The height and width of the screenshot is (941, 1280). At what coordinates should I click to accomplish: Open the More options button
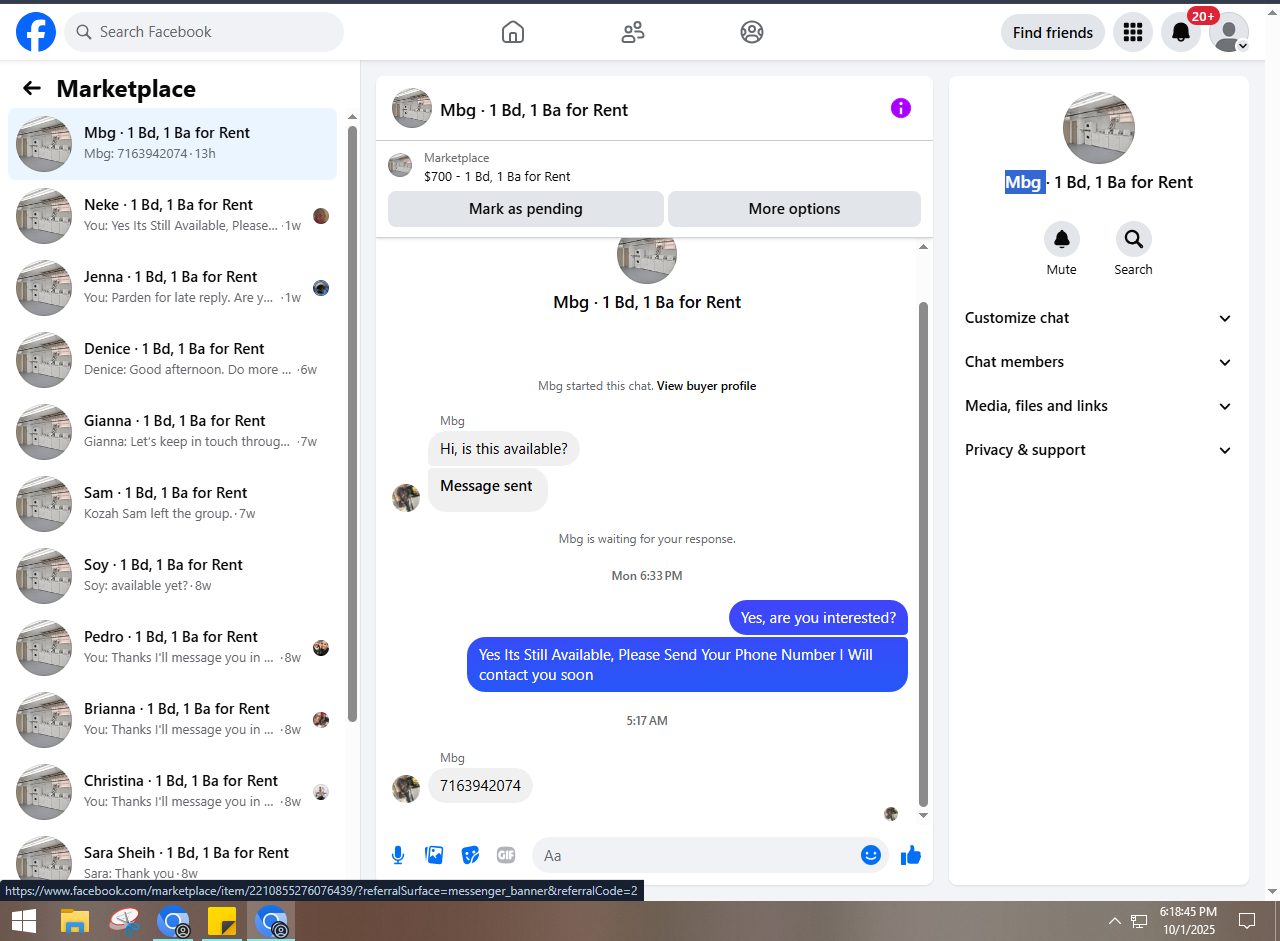point(794,209)
